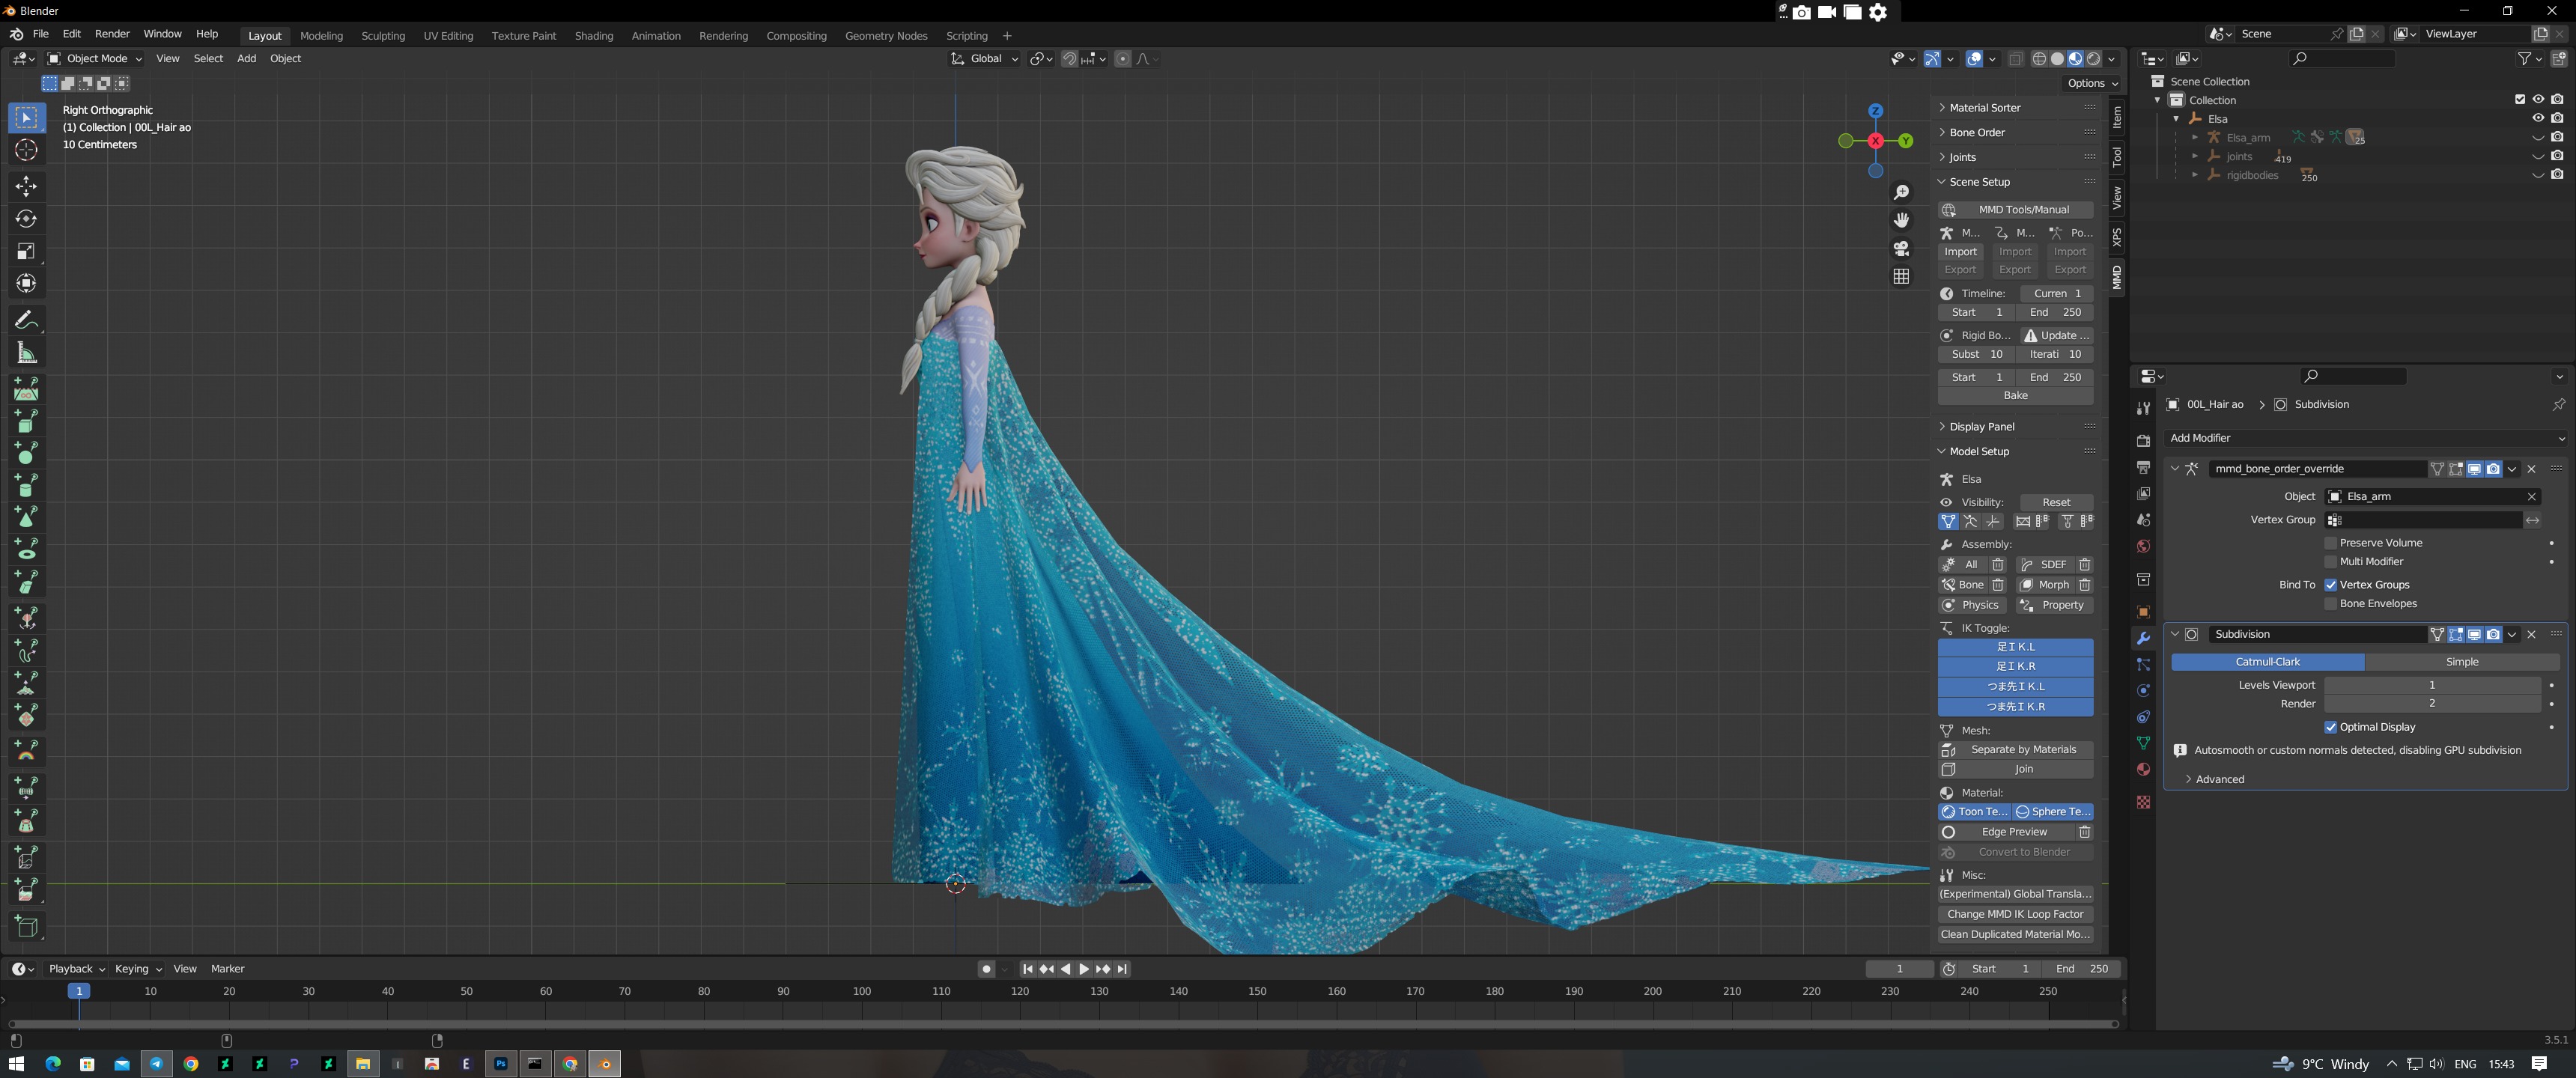This screenshot has height=1078, width=2576.
Task: Remove the Subdivision modifier
Action: [2531, 634]
